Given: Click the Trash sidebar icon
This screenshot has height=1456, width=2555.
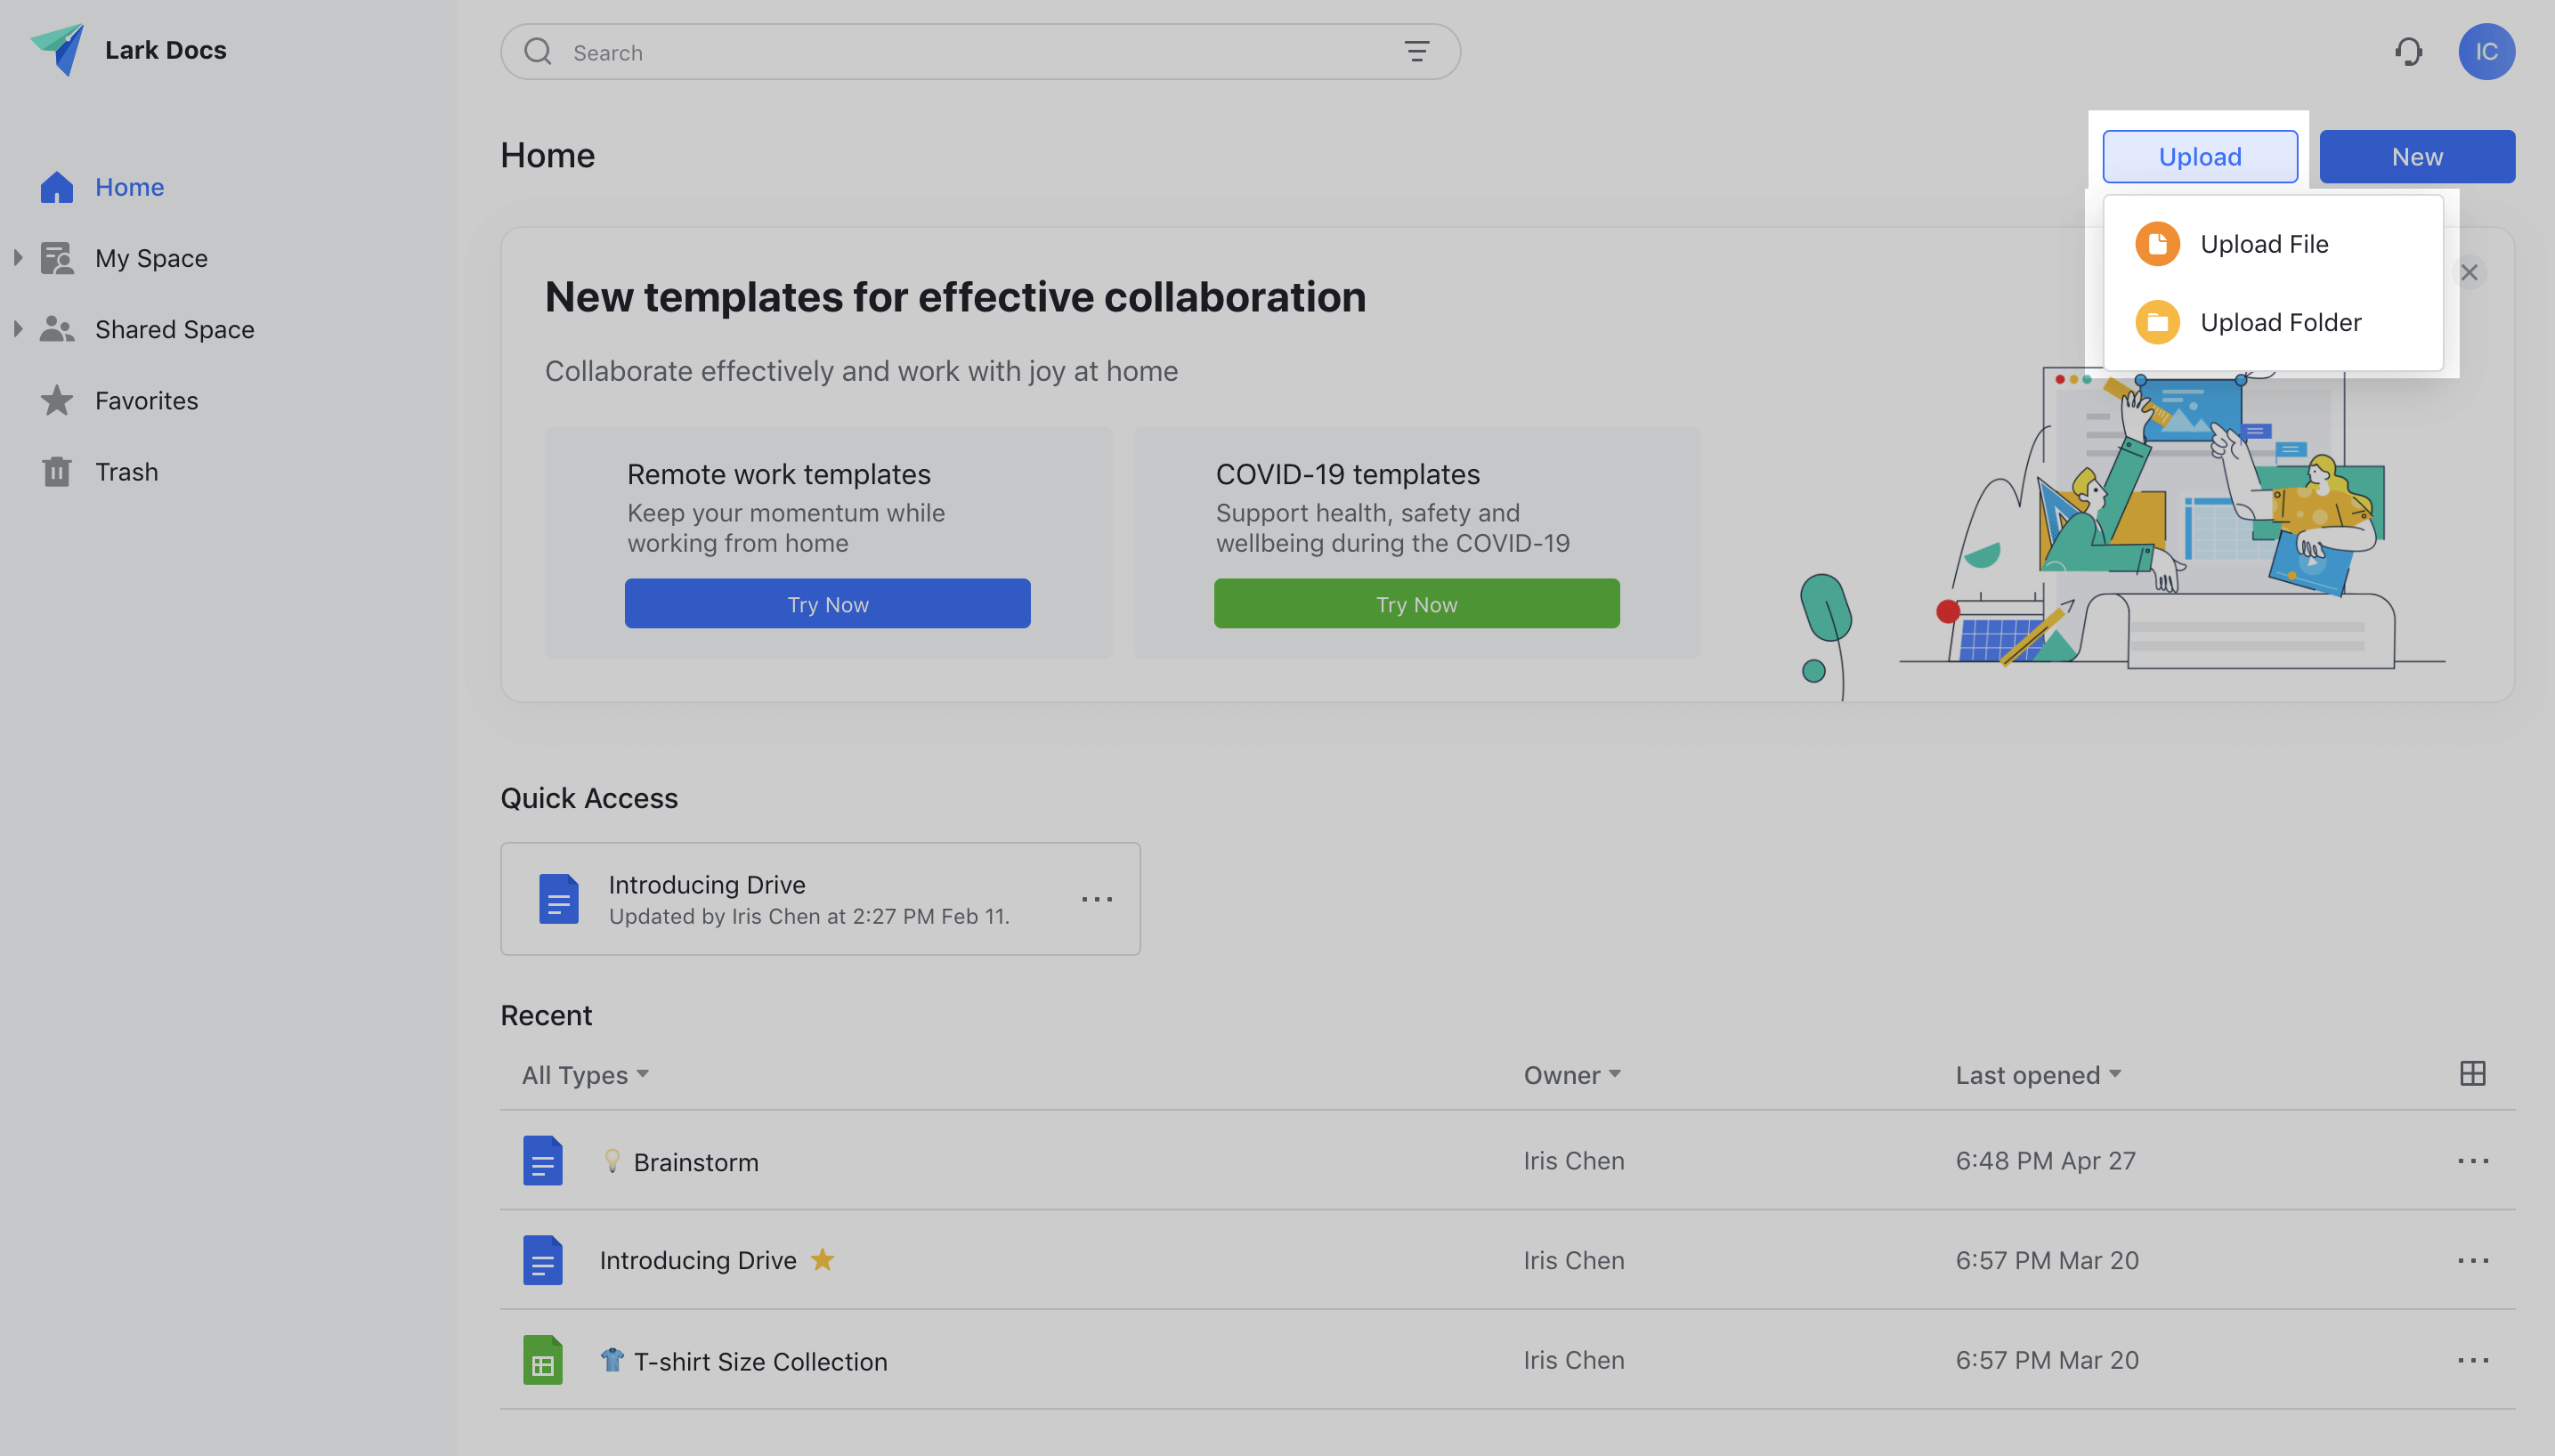Looking at the screenshot, I should [56, 472].
